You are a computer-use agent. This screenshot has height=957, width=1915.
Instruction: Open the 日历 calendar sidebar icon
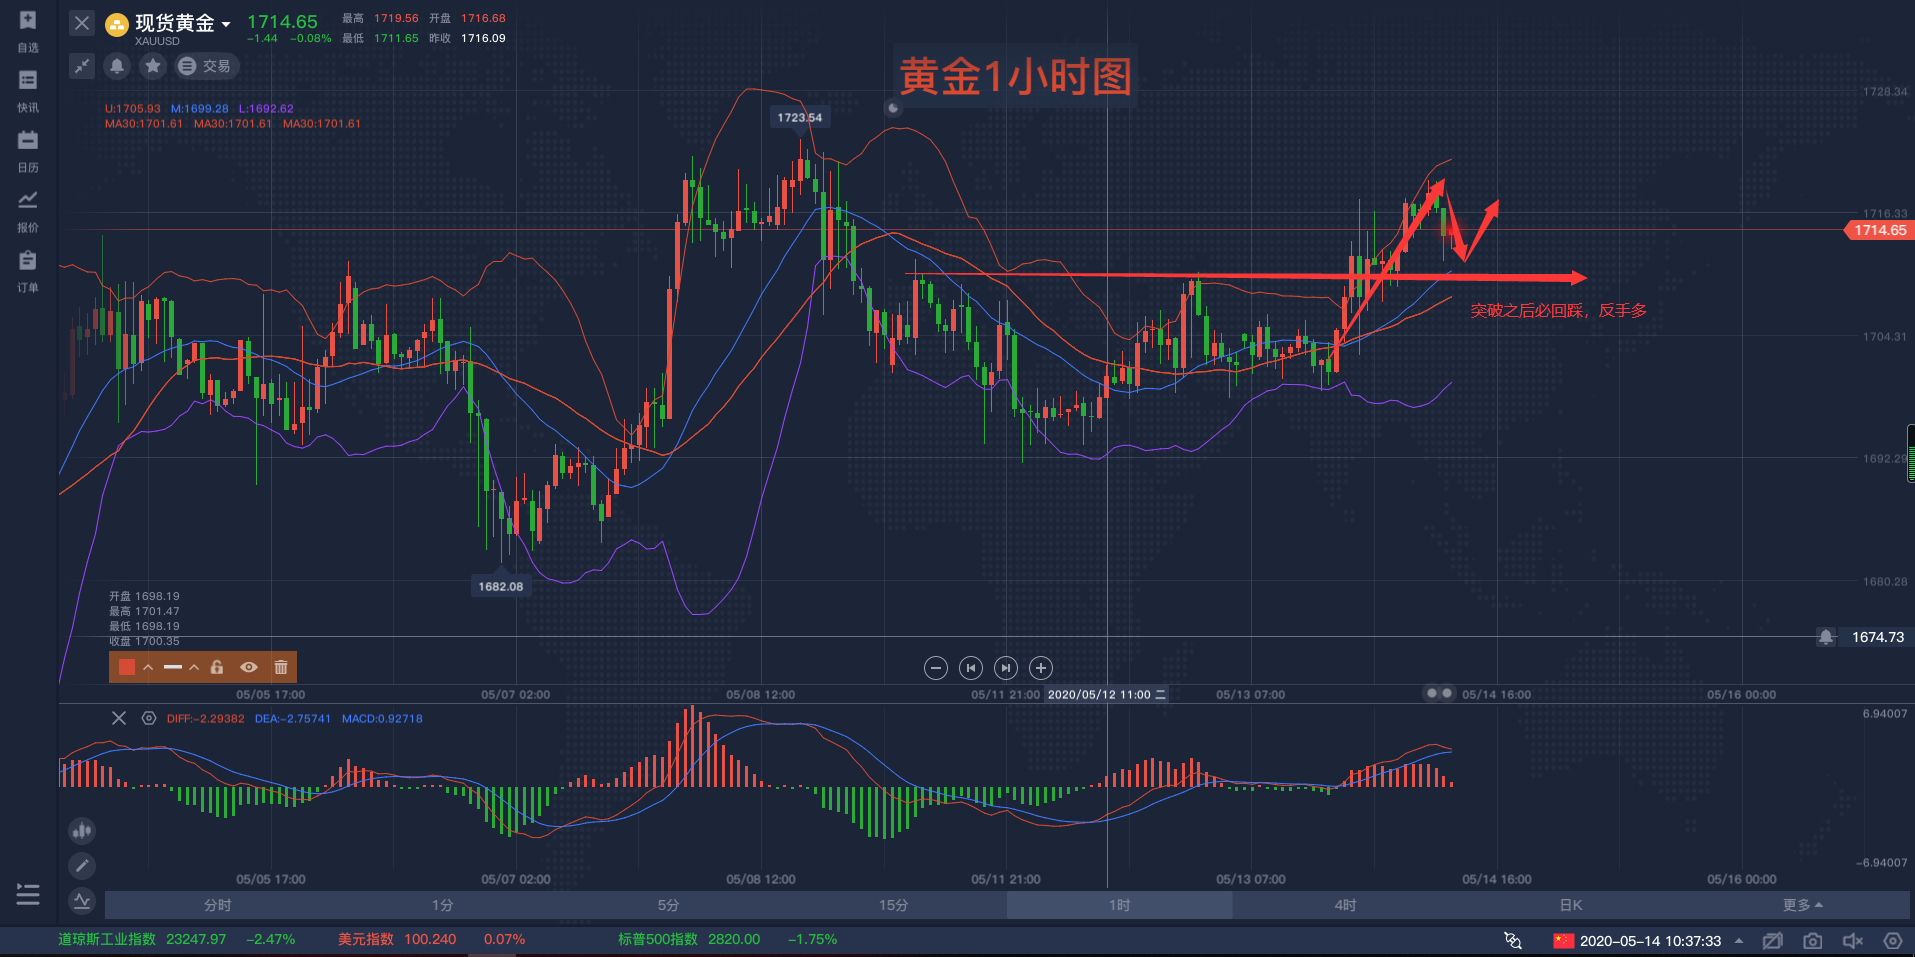pos(28,141)
